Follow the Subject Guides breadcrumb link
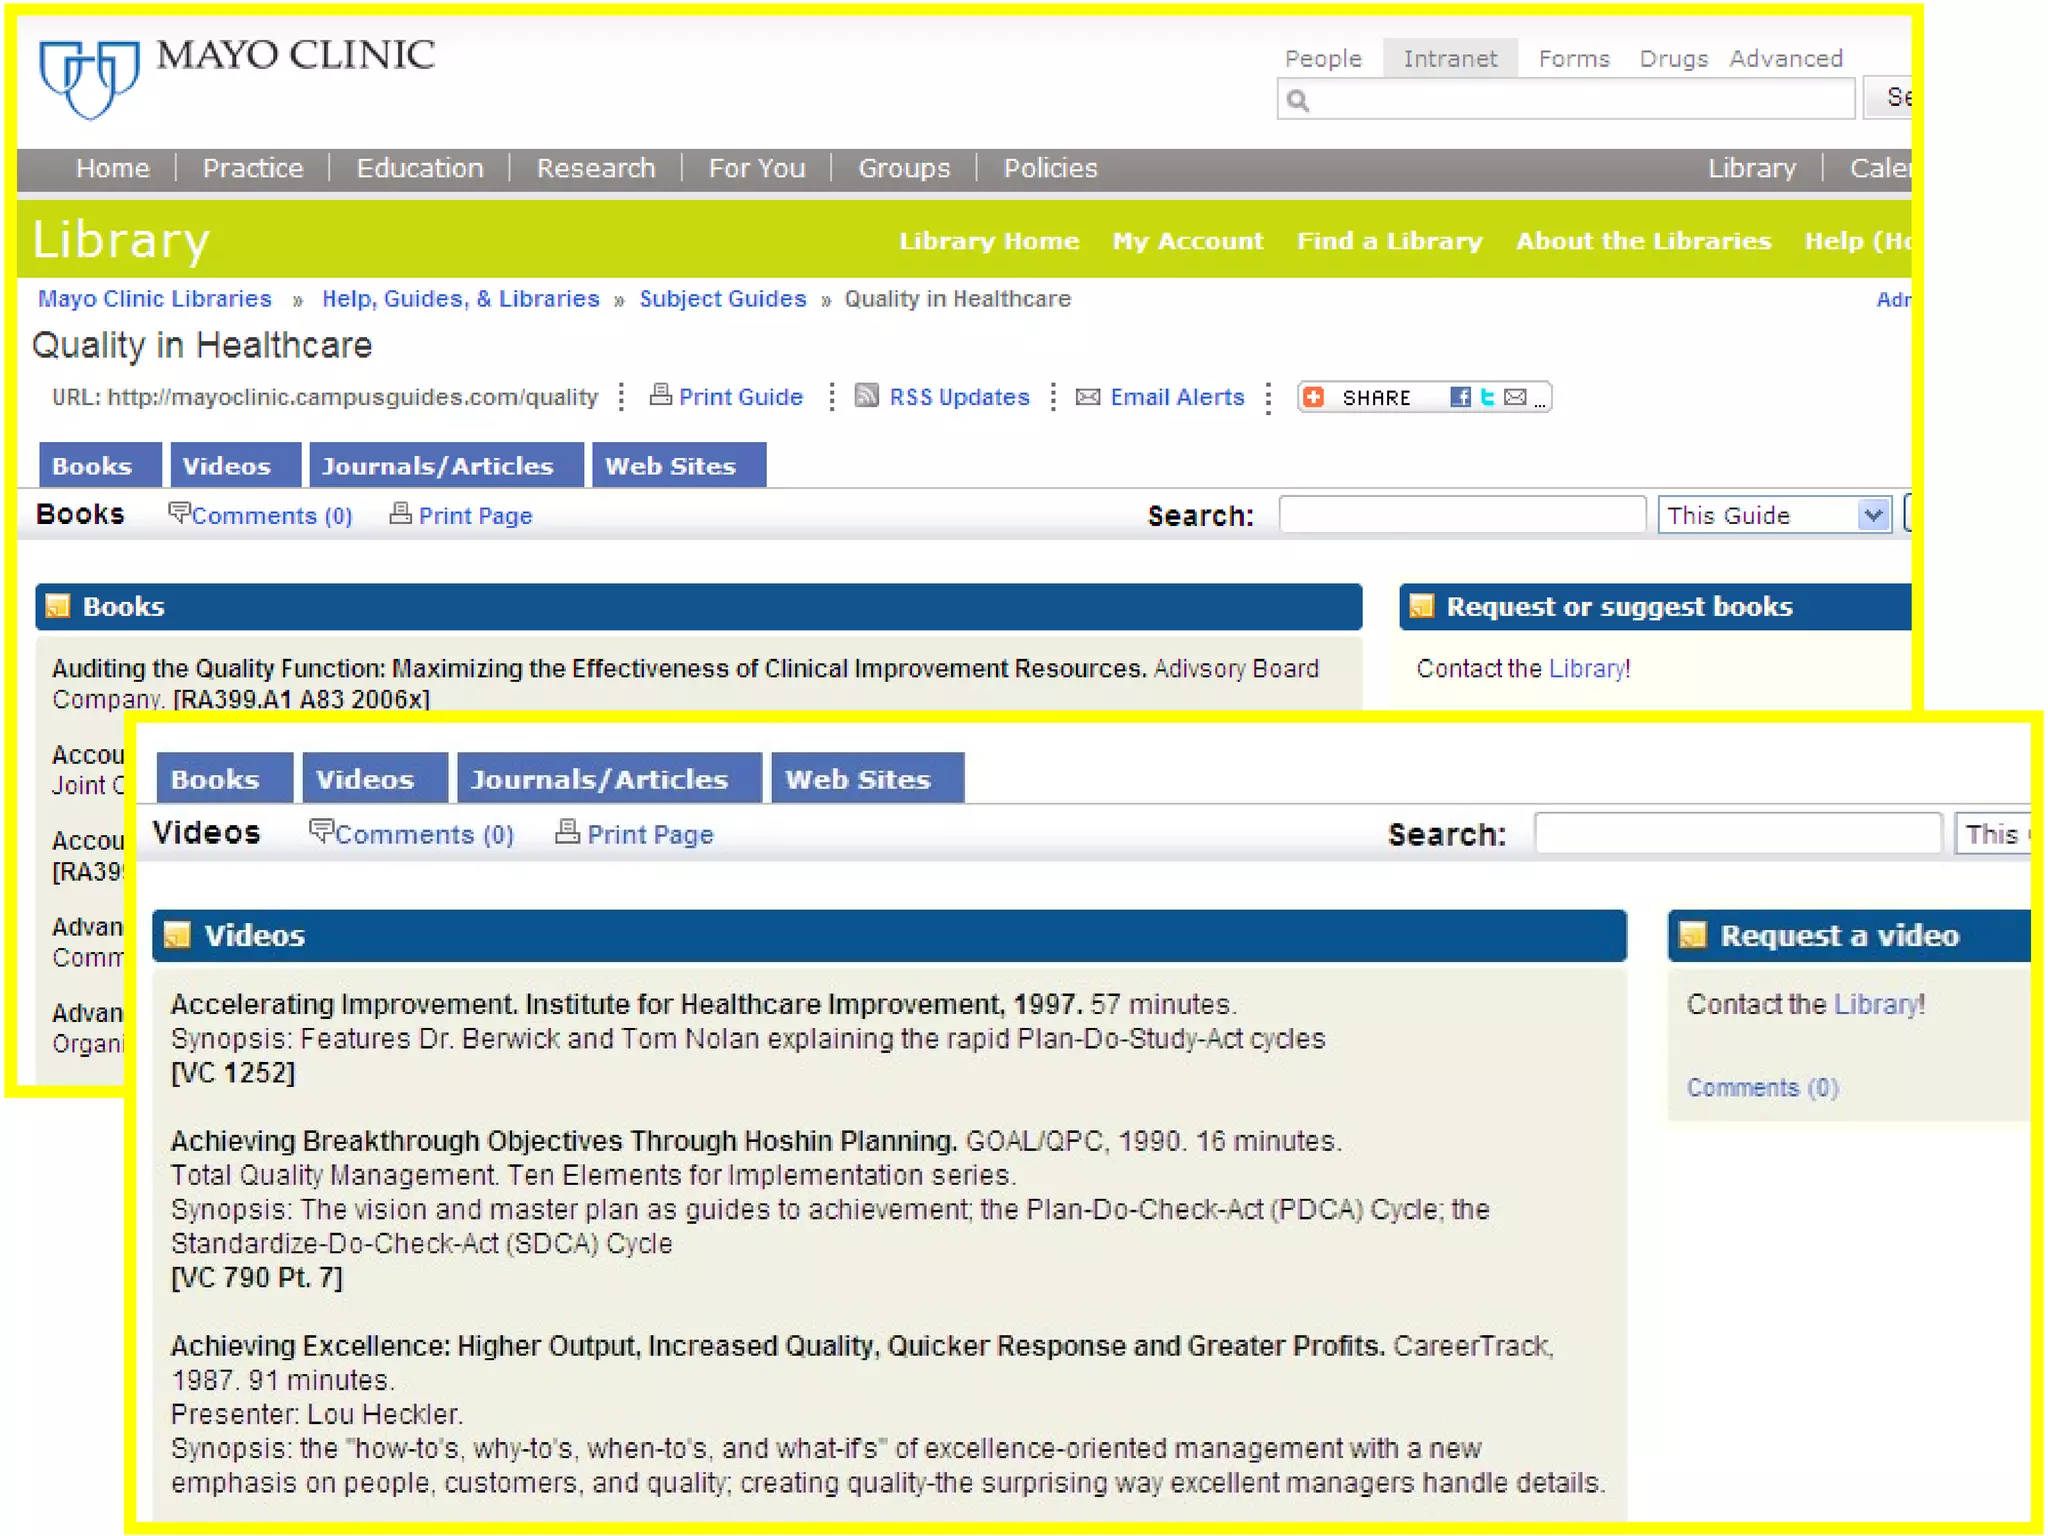Viewport: 2048px width, 1536px height. 722,299
